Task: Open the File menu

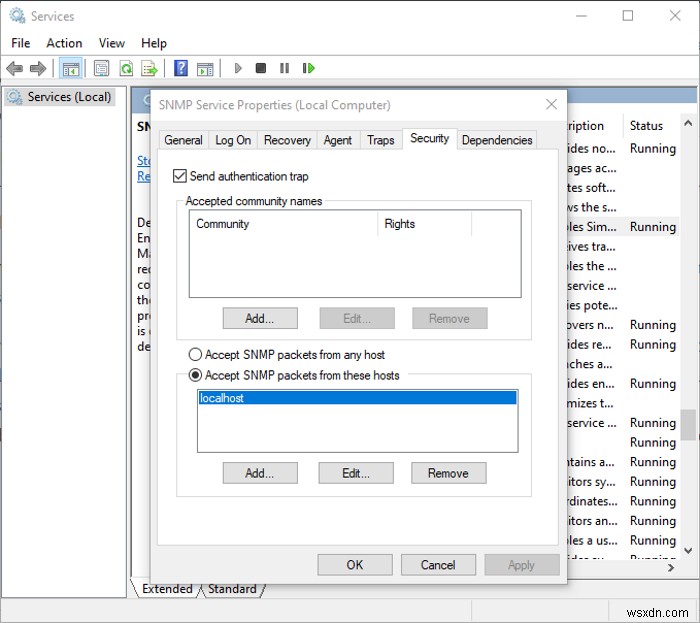Action: (21, 43)
